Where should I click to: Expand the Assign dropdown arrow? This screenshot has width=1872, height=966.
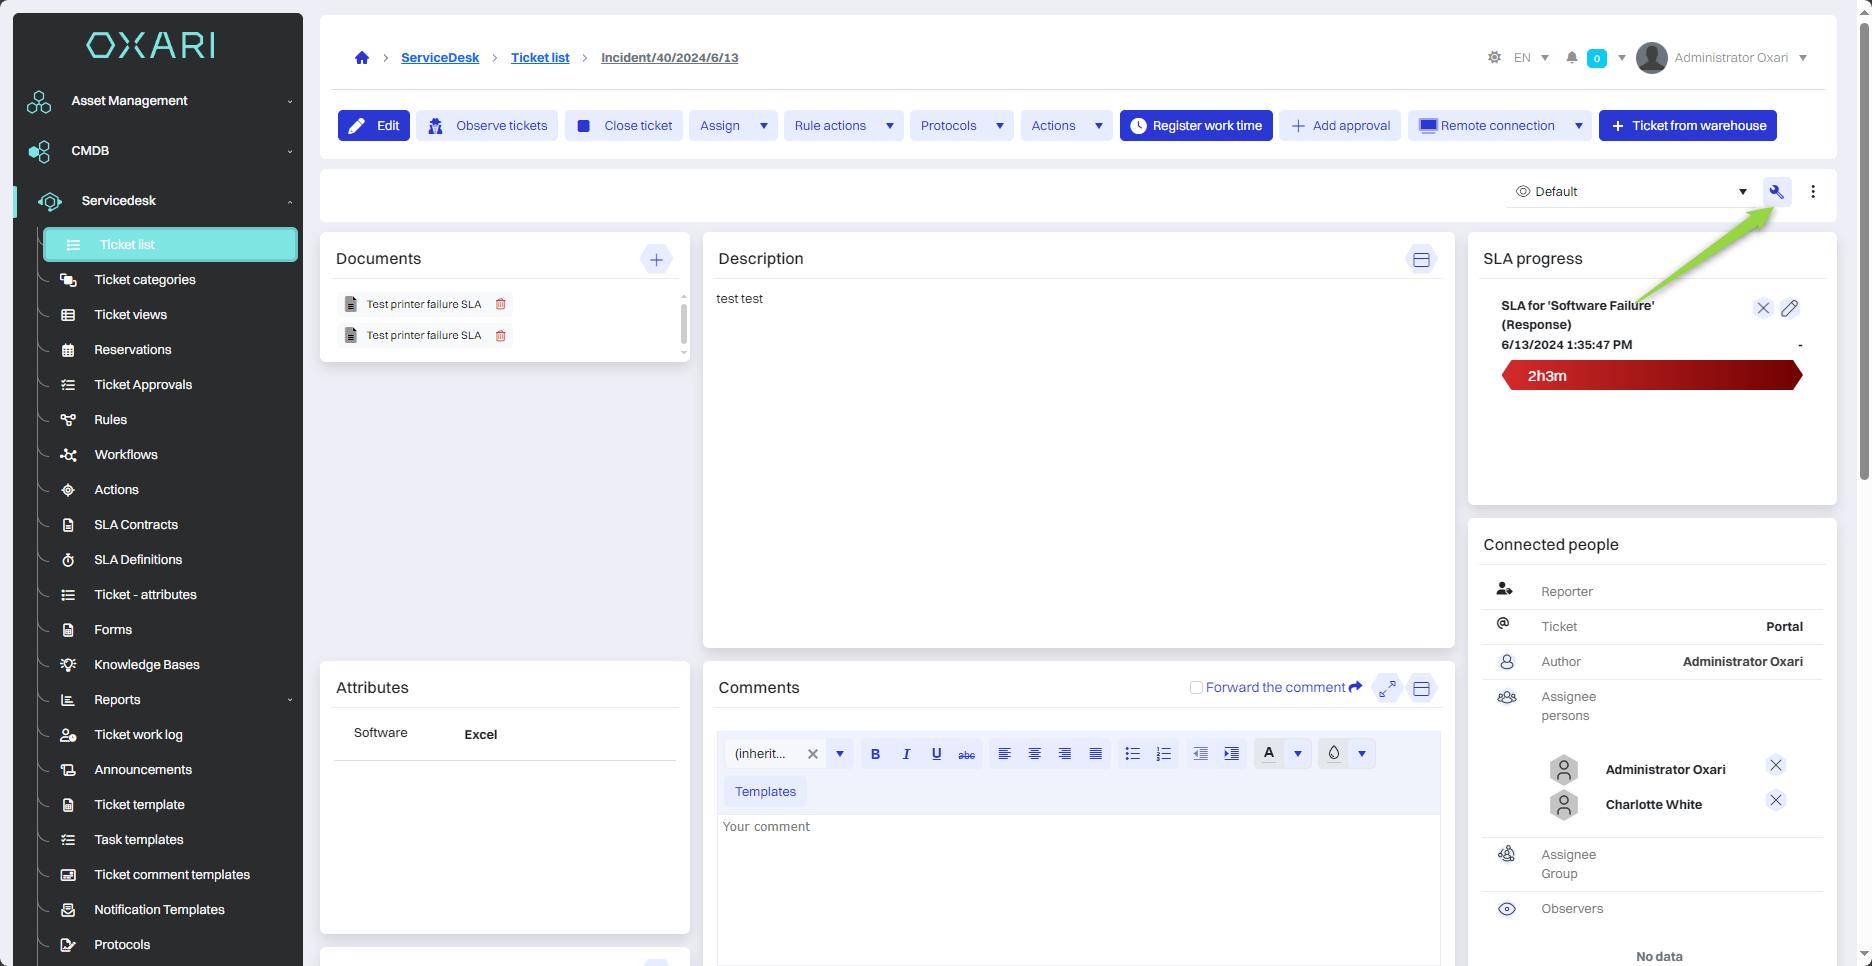(764, 126)
